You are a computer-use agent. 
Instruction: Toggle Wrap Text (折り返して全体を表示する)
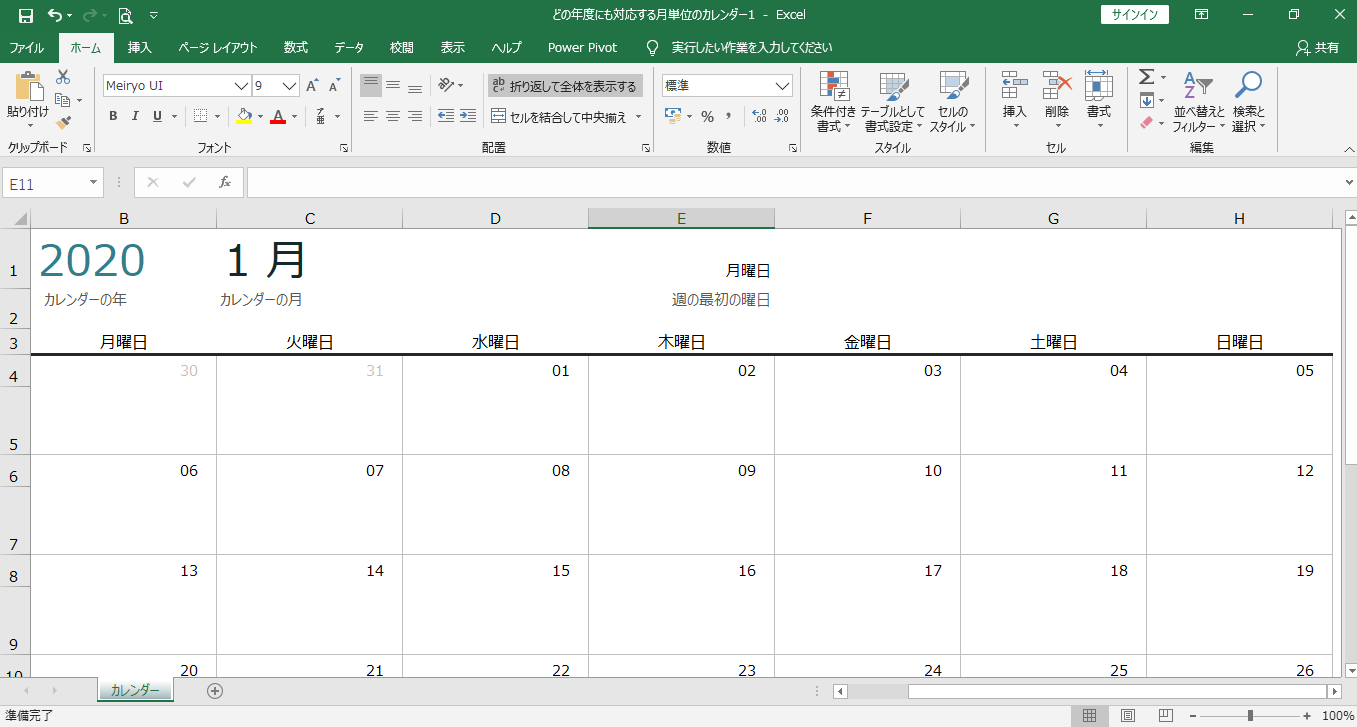pos(565,86)
